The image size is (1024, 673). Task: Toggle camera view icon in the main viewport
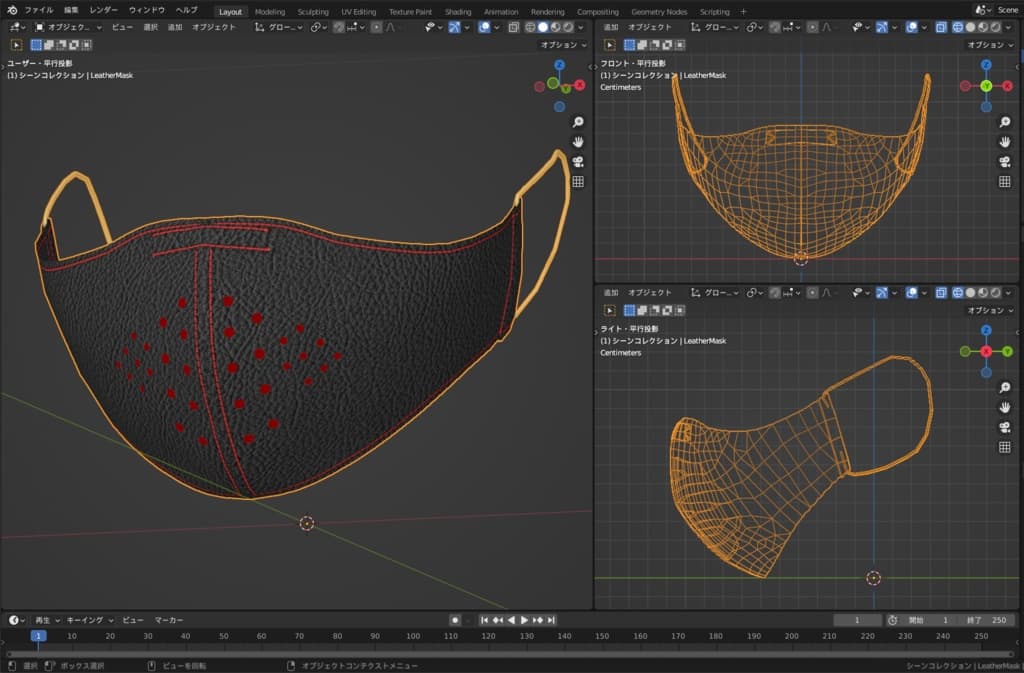(578, 162)
